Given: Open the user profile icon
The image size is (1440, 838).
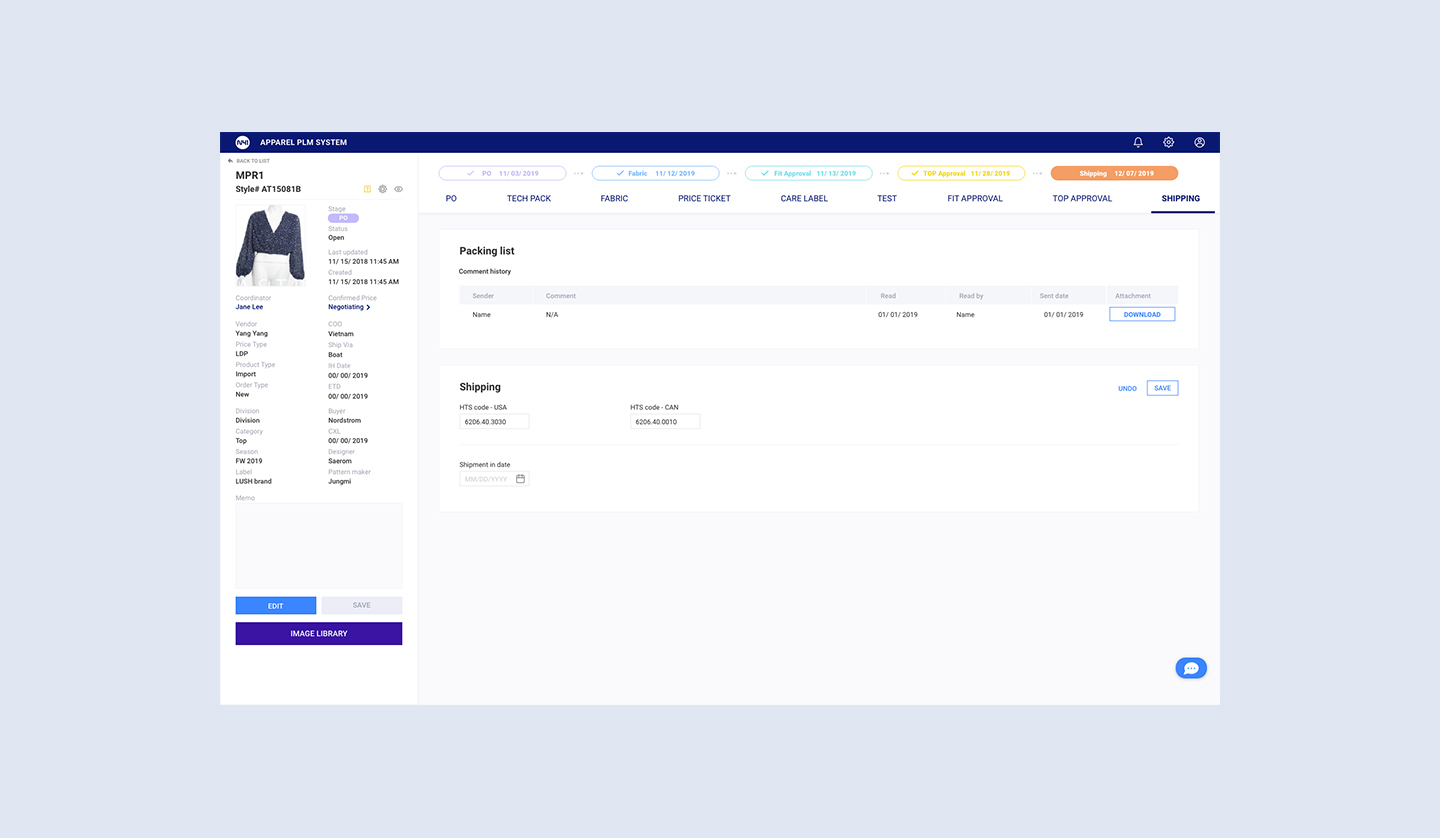Looking at the screenshot, I should coord(1199,142).
